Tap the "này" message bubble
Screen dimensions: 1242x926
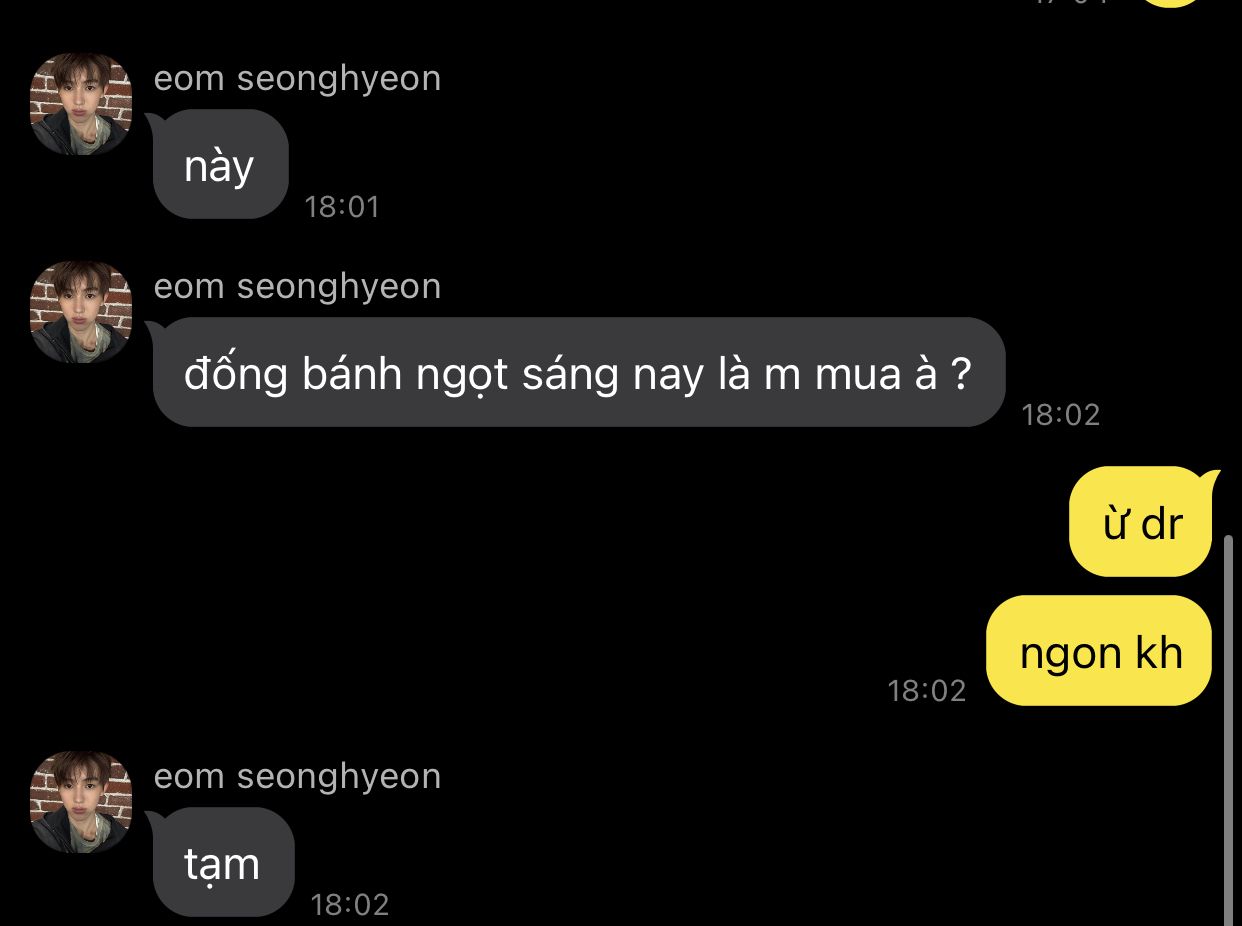[x=220, y=165]
